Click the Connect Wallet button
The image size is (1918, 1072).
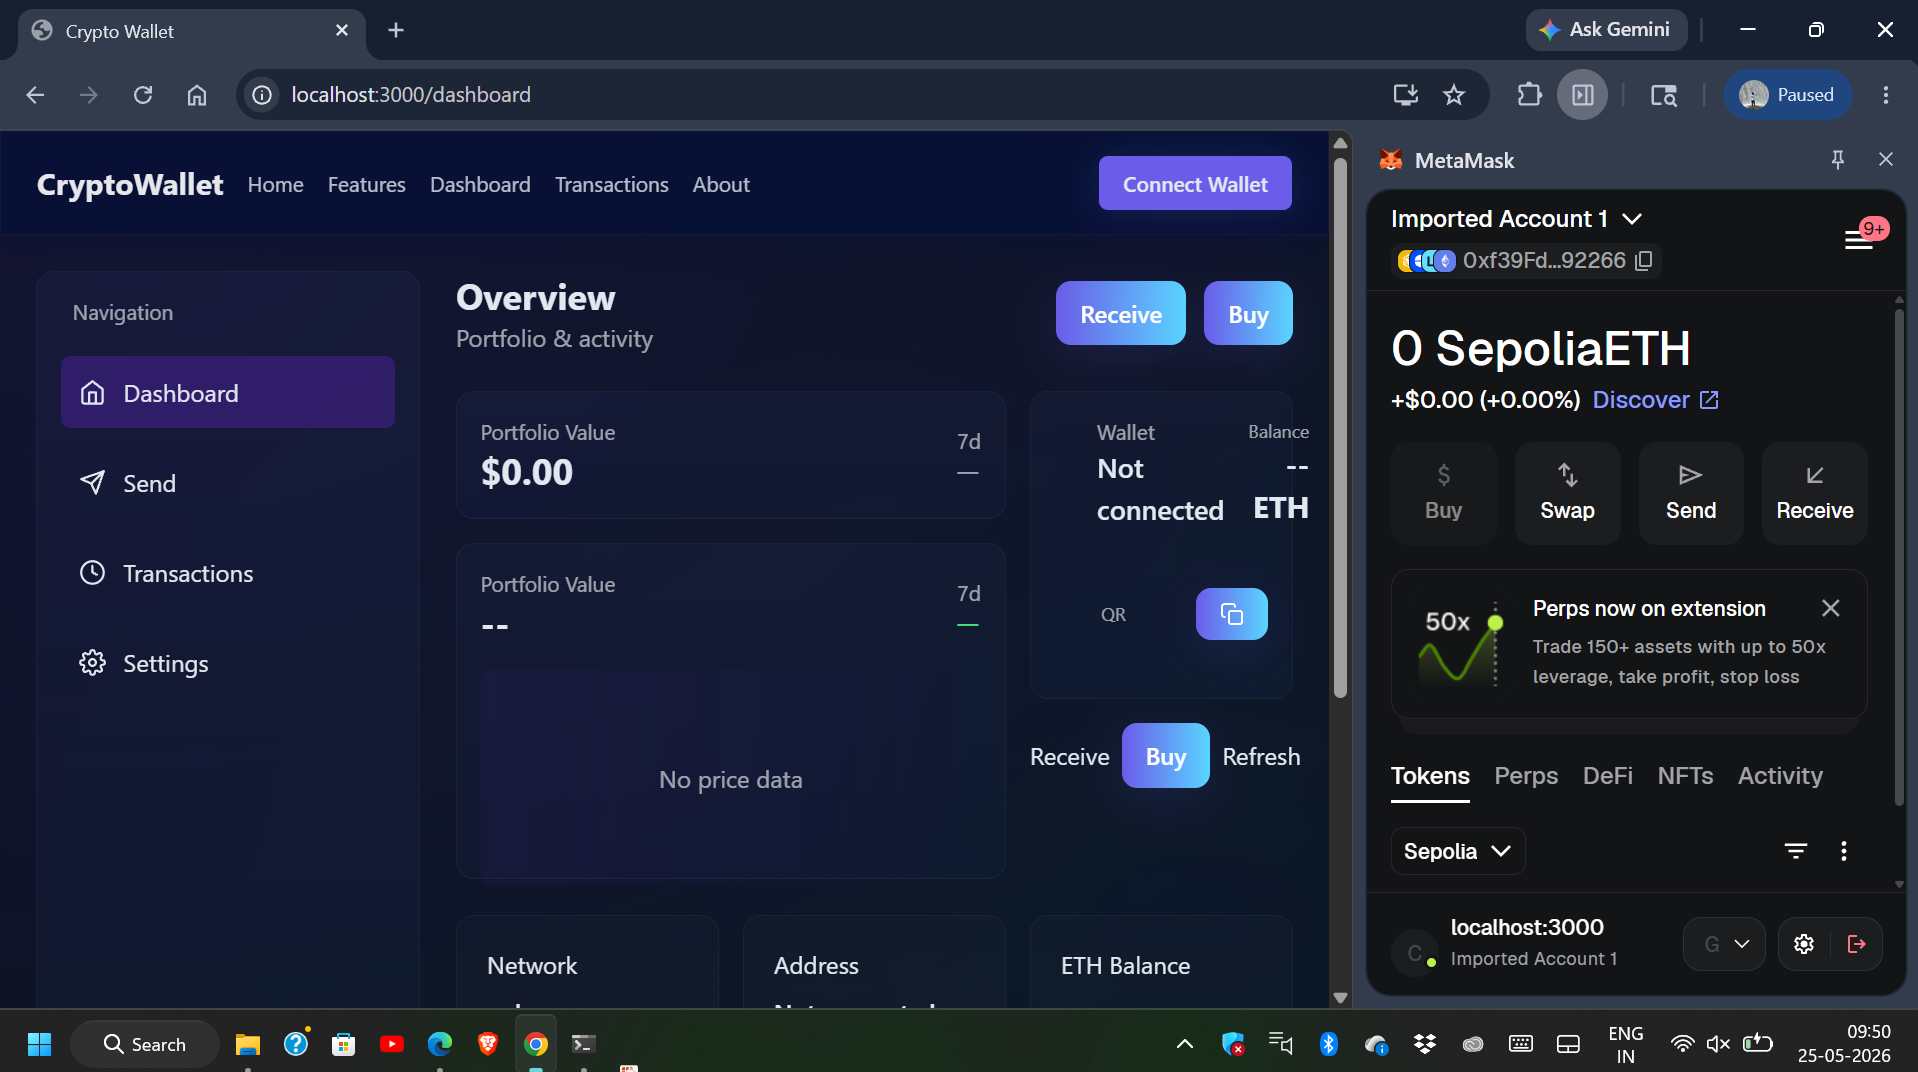(x=1195, y=184)
